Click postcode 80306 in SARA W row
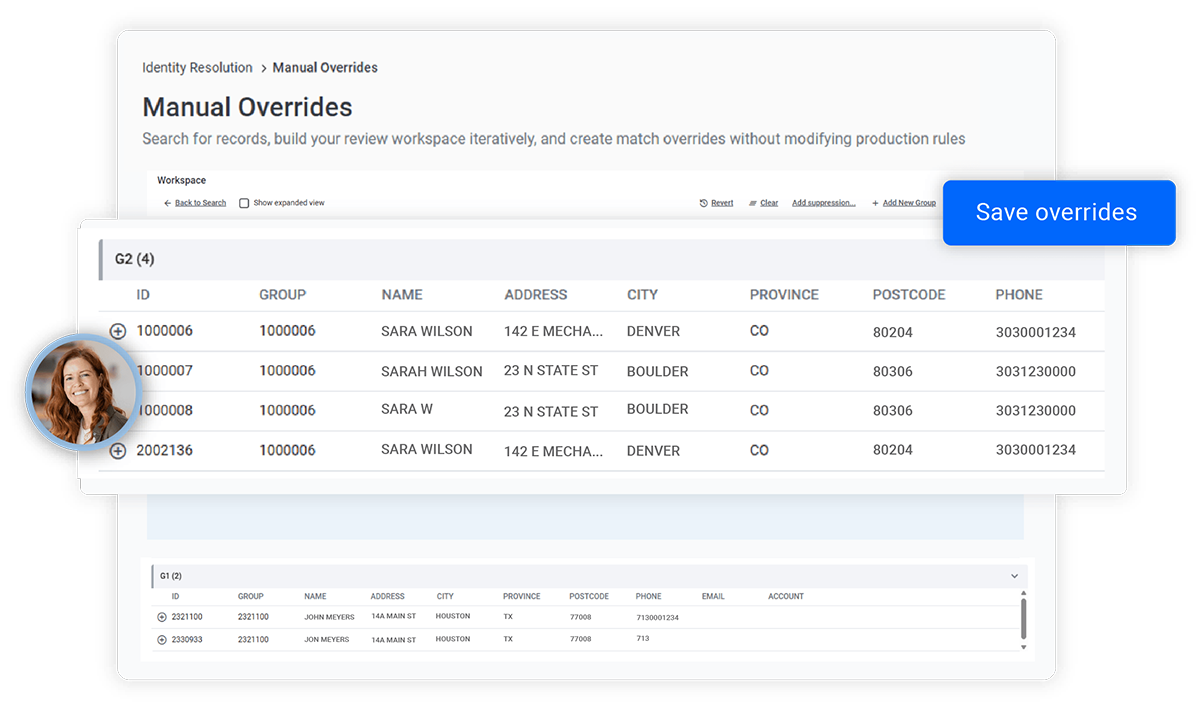This screenshot has height=709, width=1200. pyautogui.click(x=893, y=410)
